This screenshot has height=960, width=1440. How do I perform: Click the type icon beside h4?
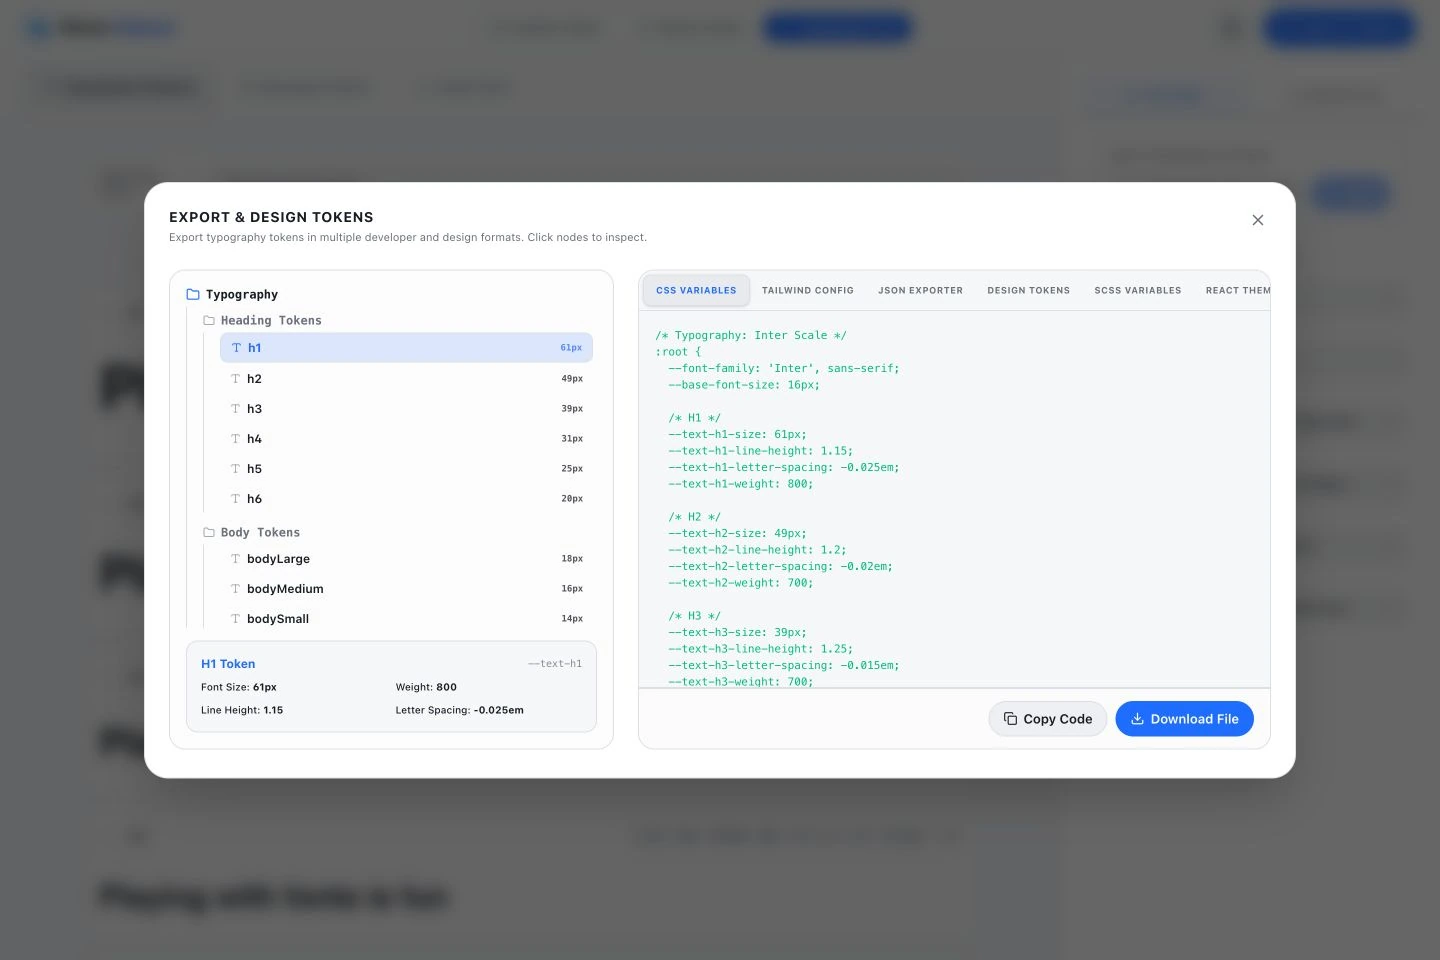click(236, 439)
